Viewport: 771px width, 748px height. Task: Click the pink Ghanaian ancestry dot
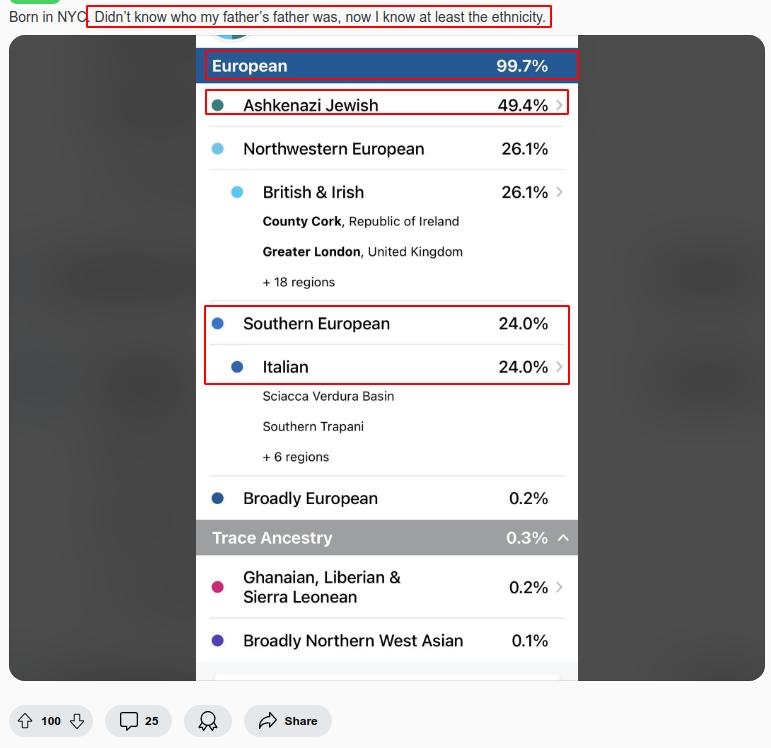coord(218,587)
